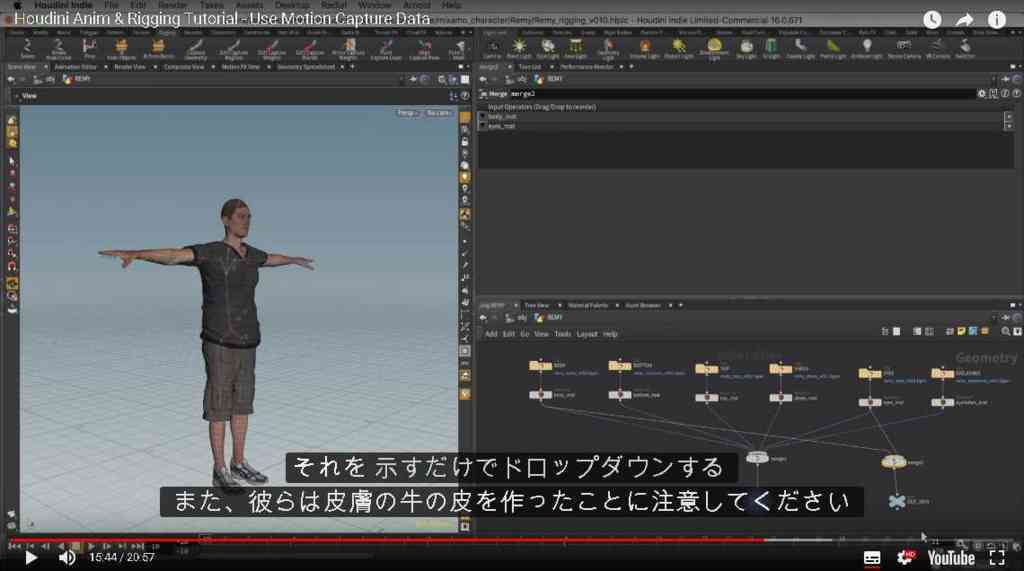Select the Bones shelf tool
The width and height of the screenshot is (1024, 571).
[x=27, y=49]
